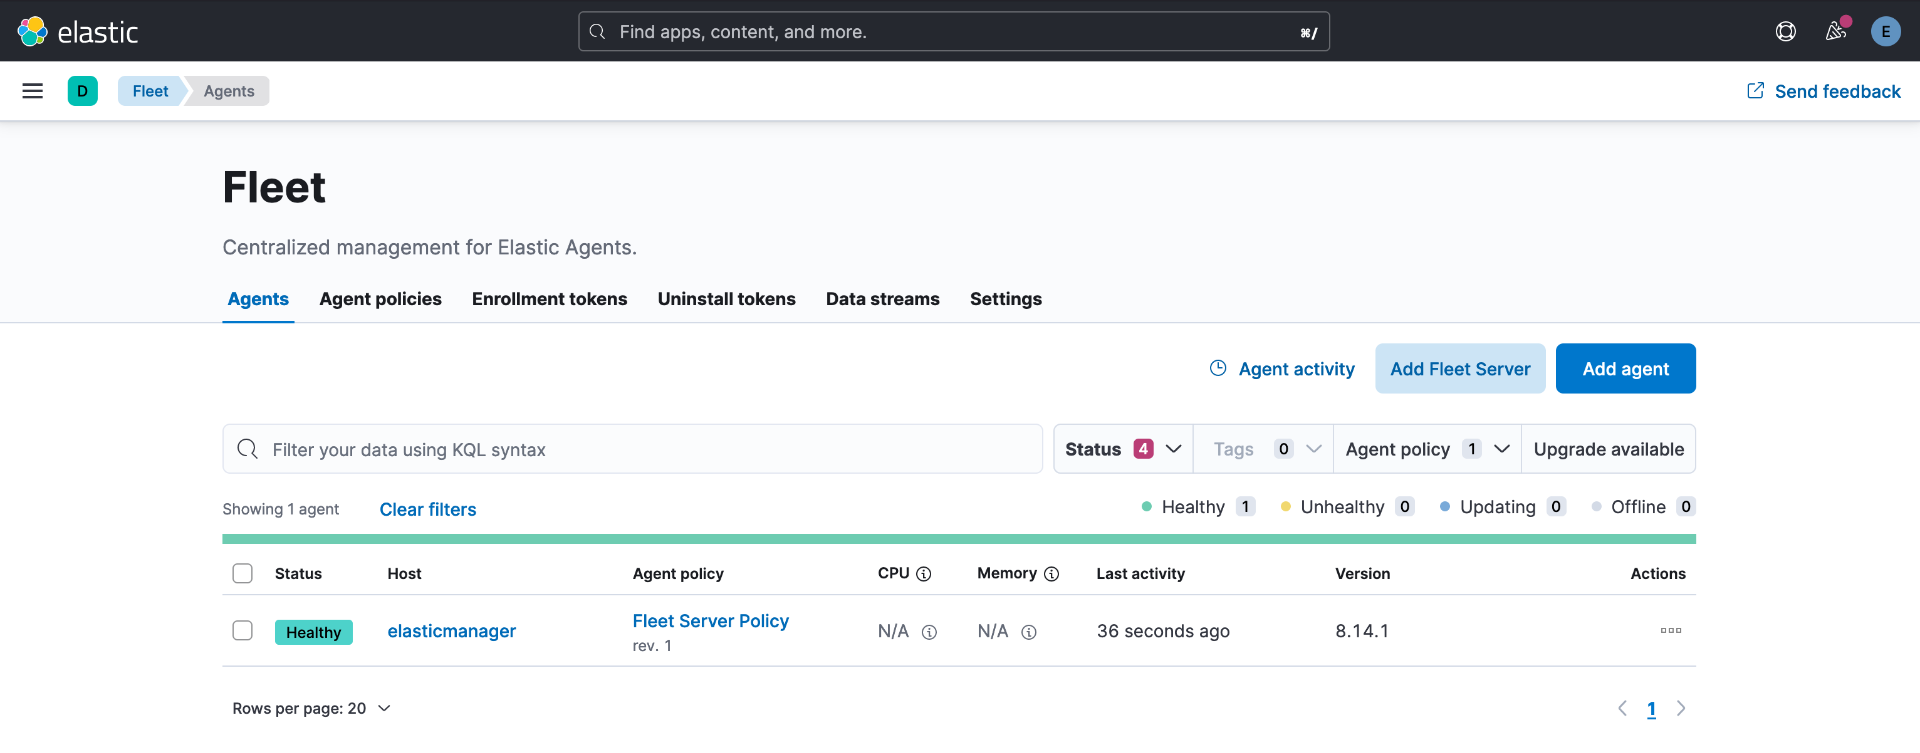The image size is (1920, 753).
Task: Switch to the Agent policies tab
Action: (381, 299)
